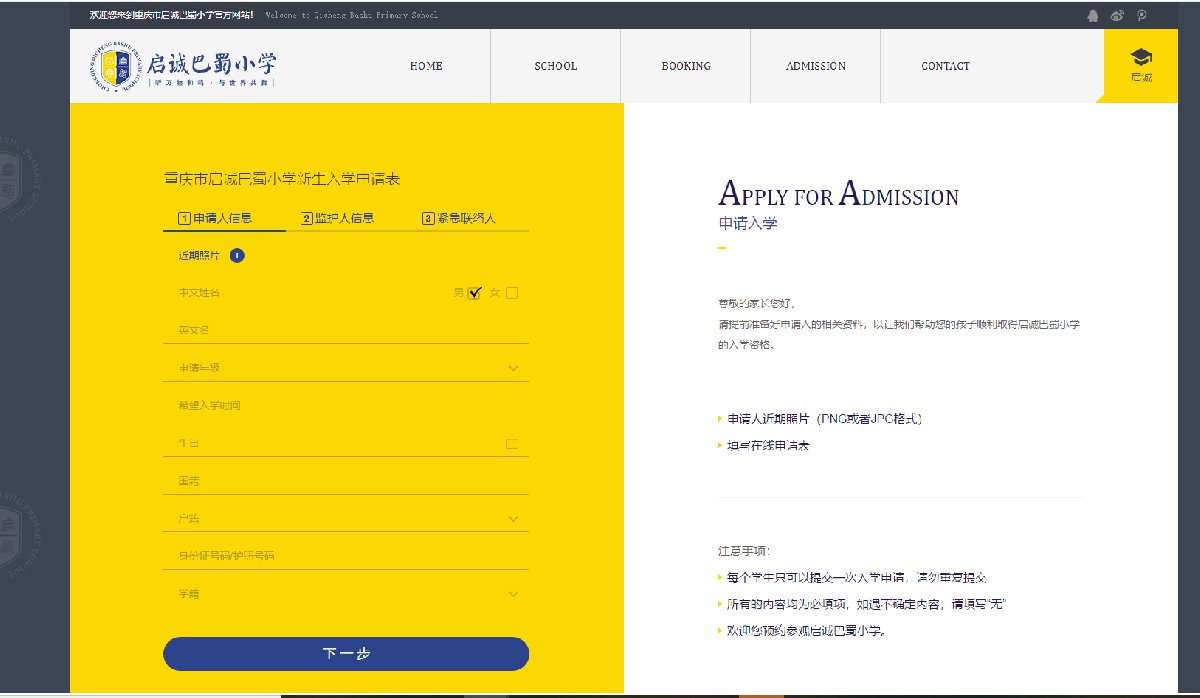Open the 户籍 dropdown list
This screenshot has width=1200, height=698.
[513, 519]
